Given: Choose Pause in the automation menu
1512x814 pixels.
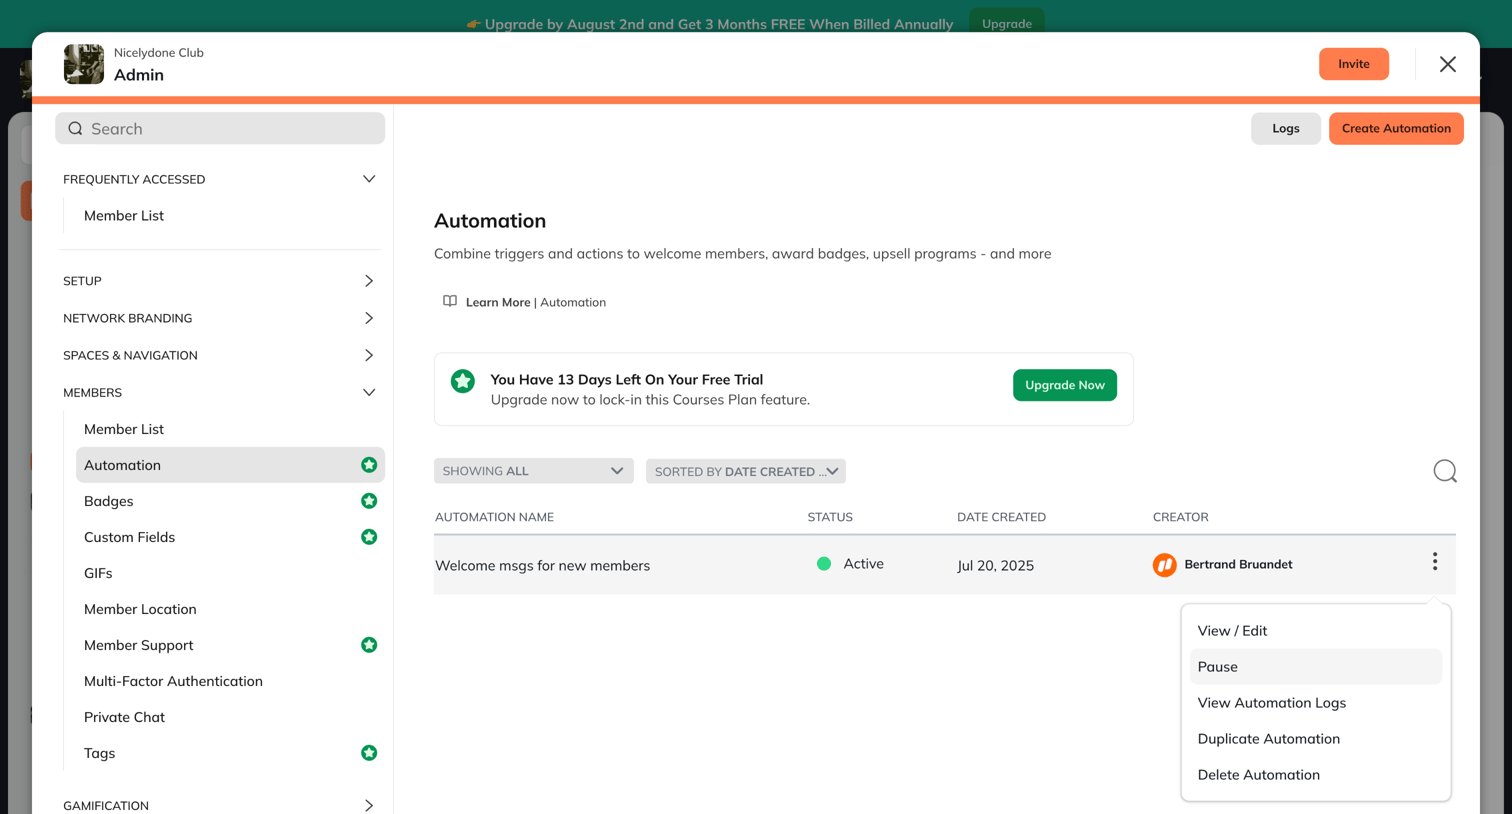Looking at the screenshot, I should [x=1315, y=667].
